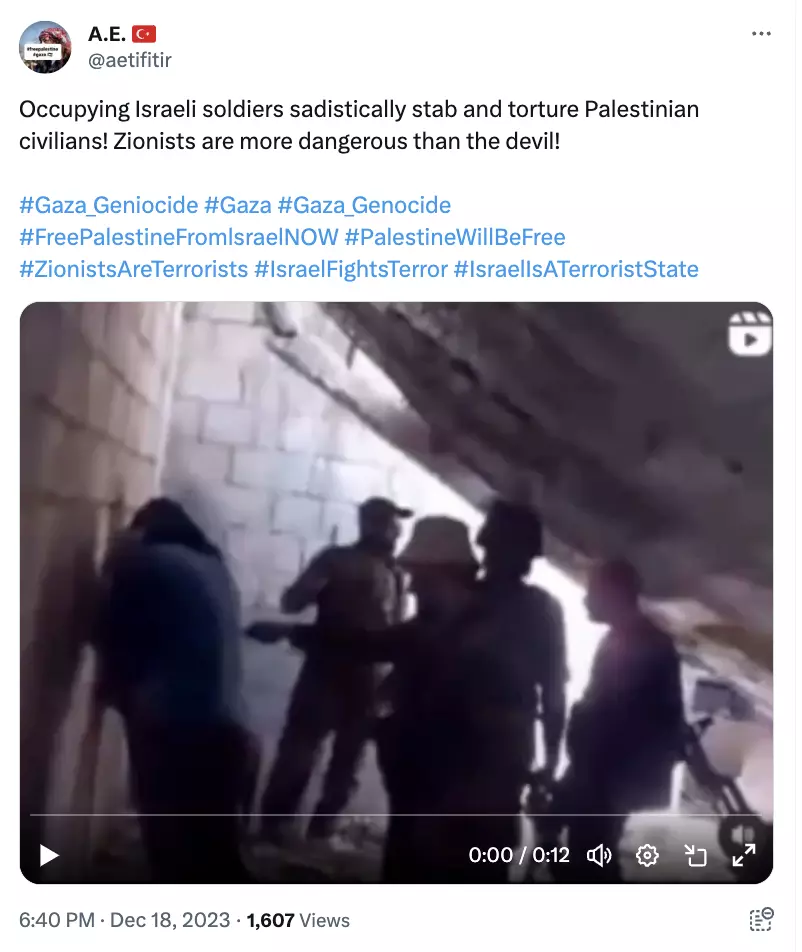Open the post analytics icon

pos(761,919)
